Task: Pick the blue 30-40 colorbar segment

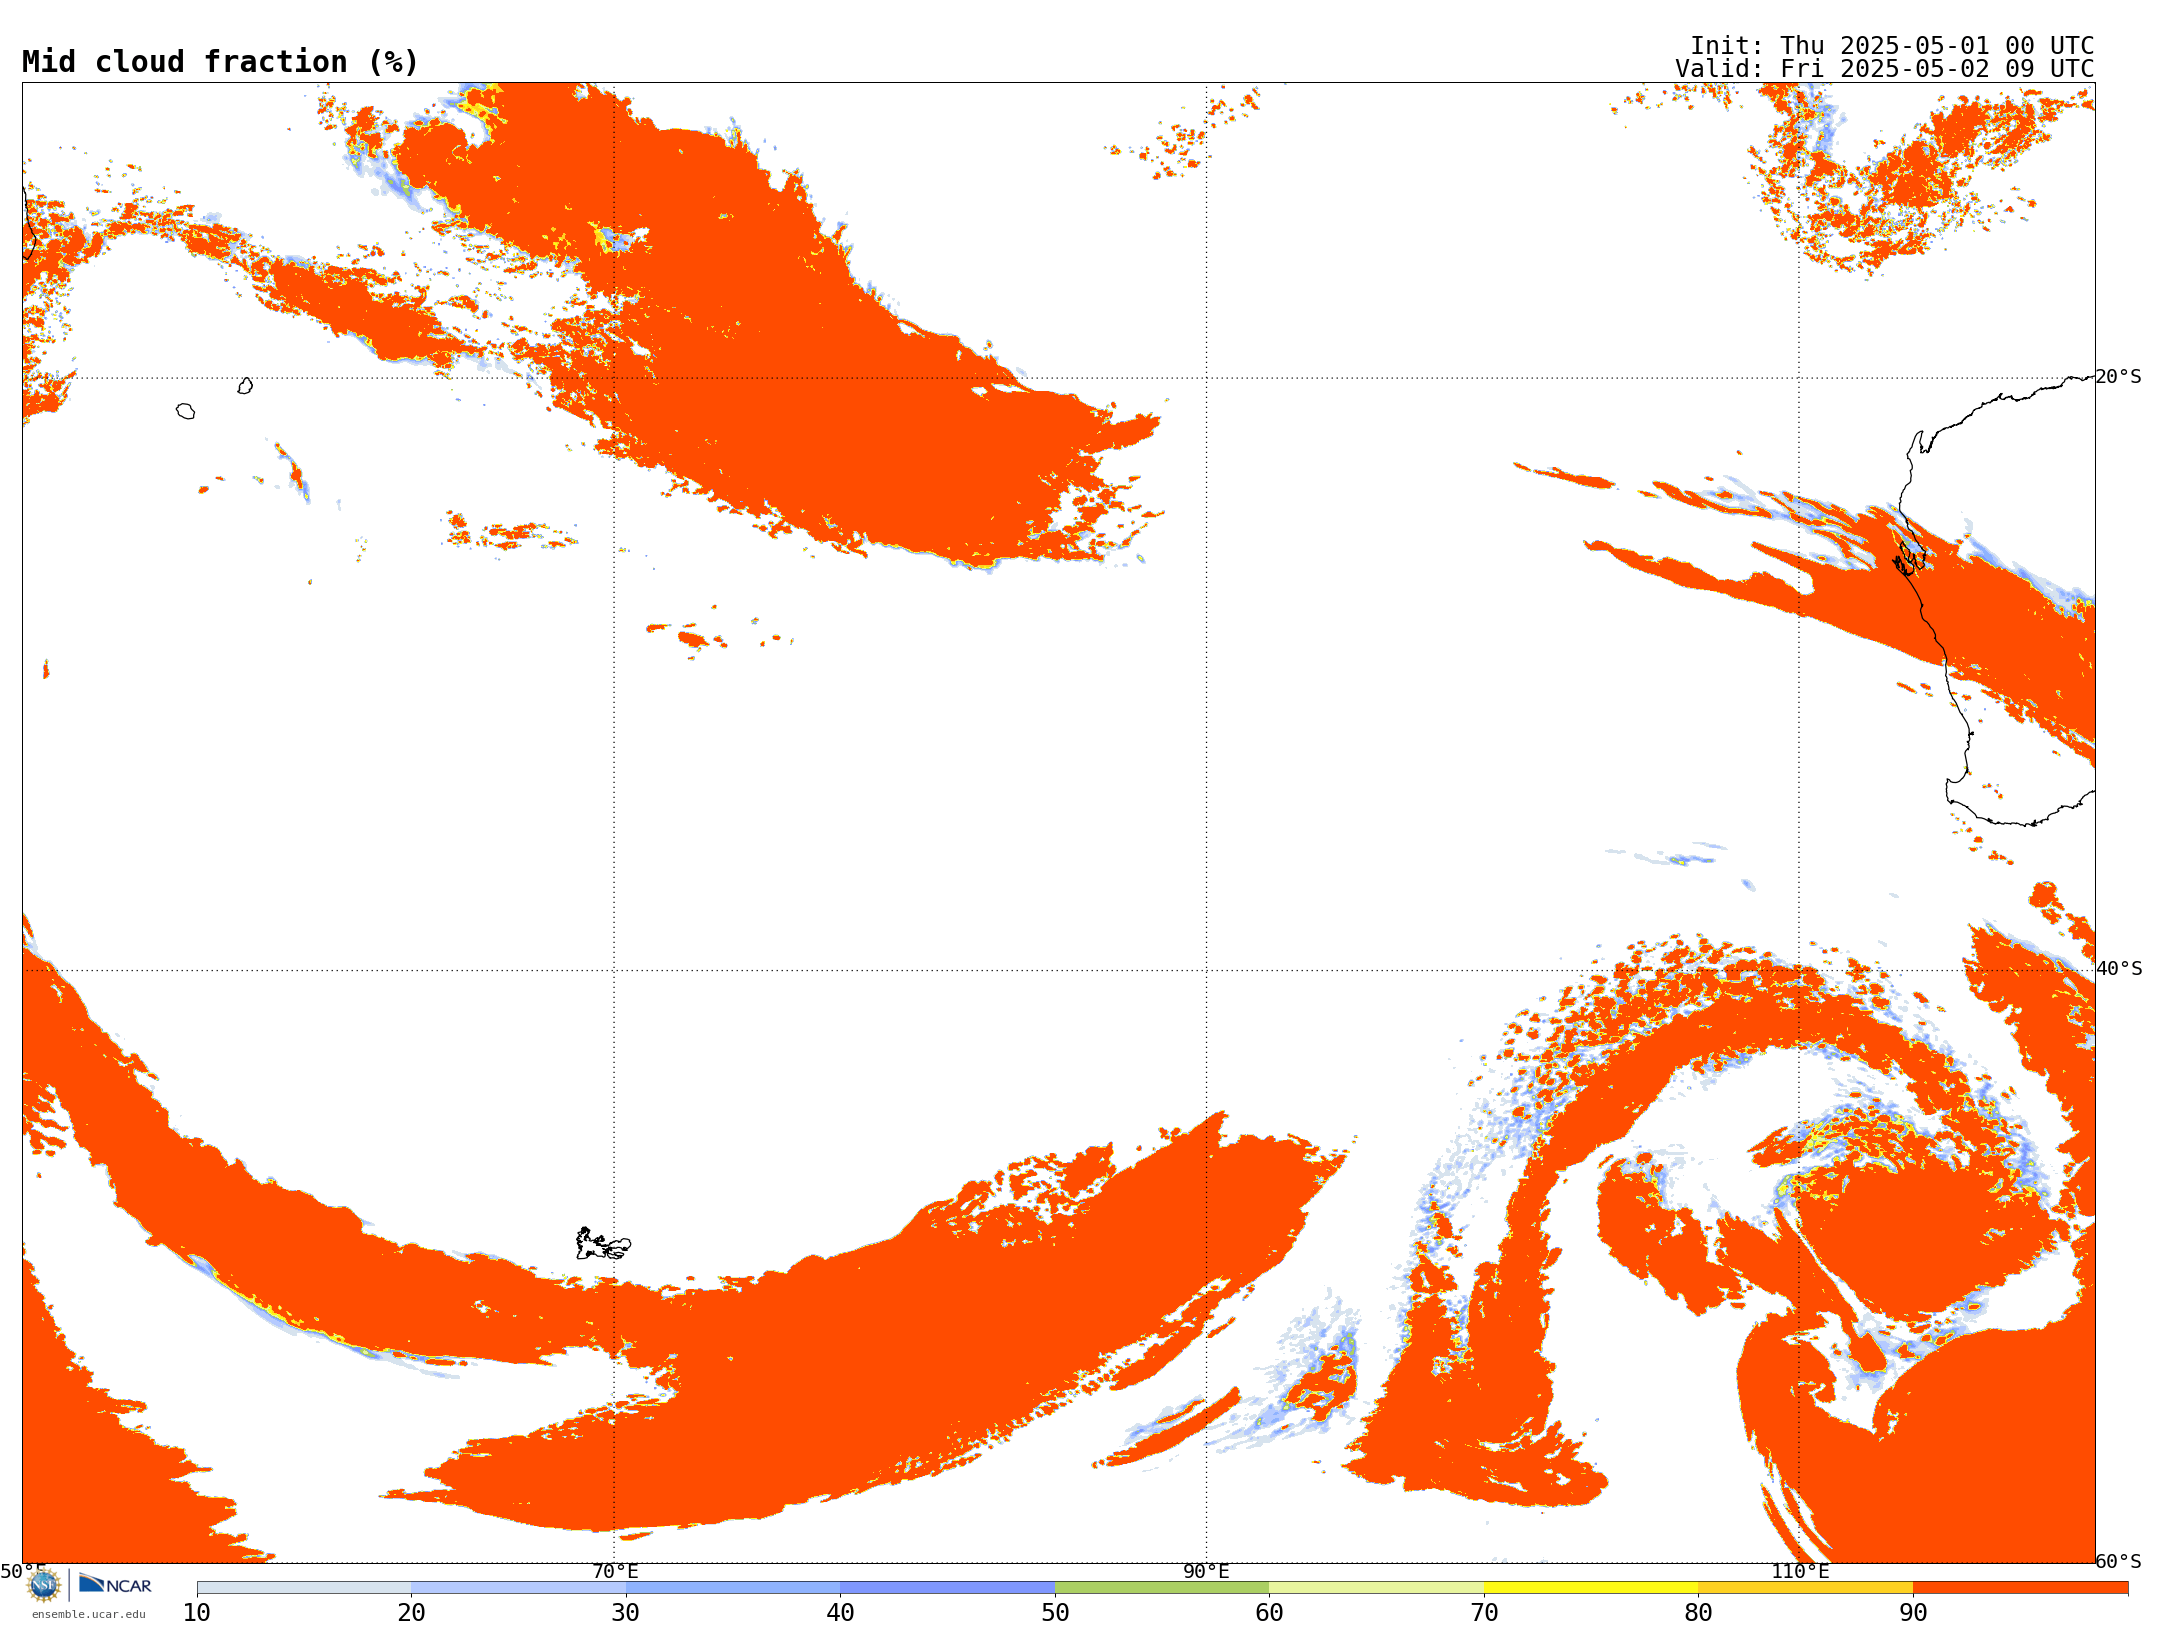Action: point(733,1588)
